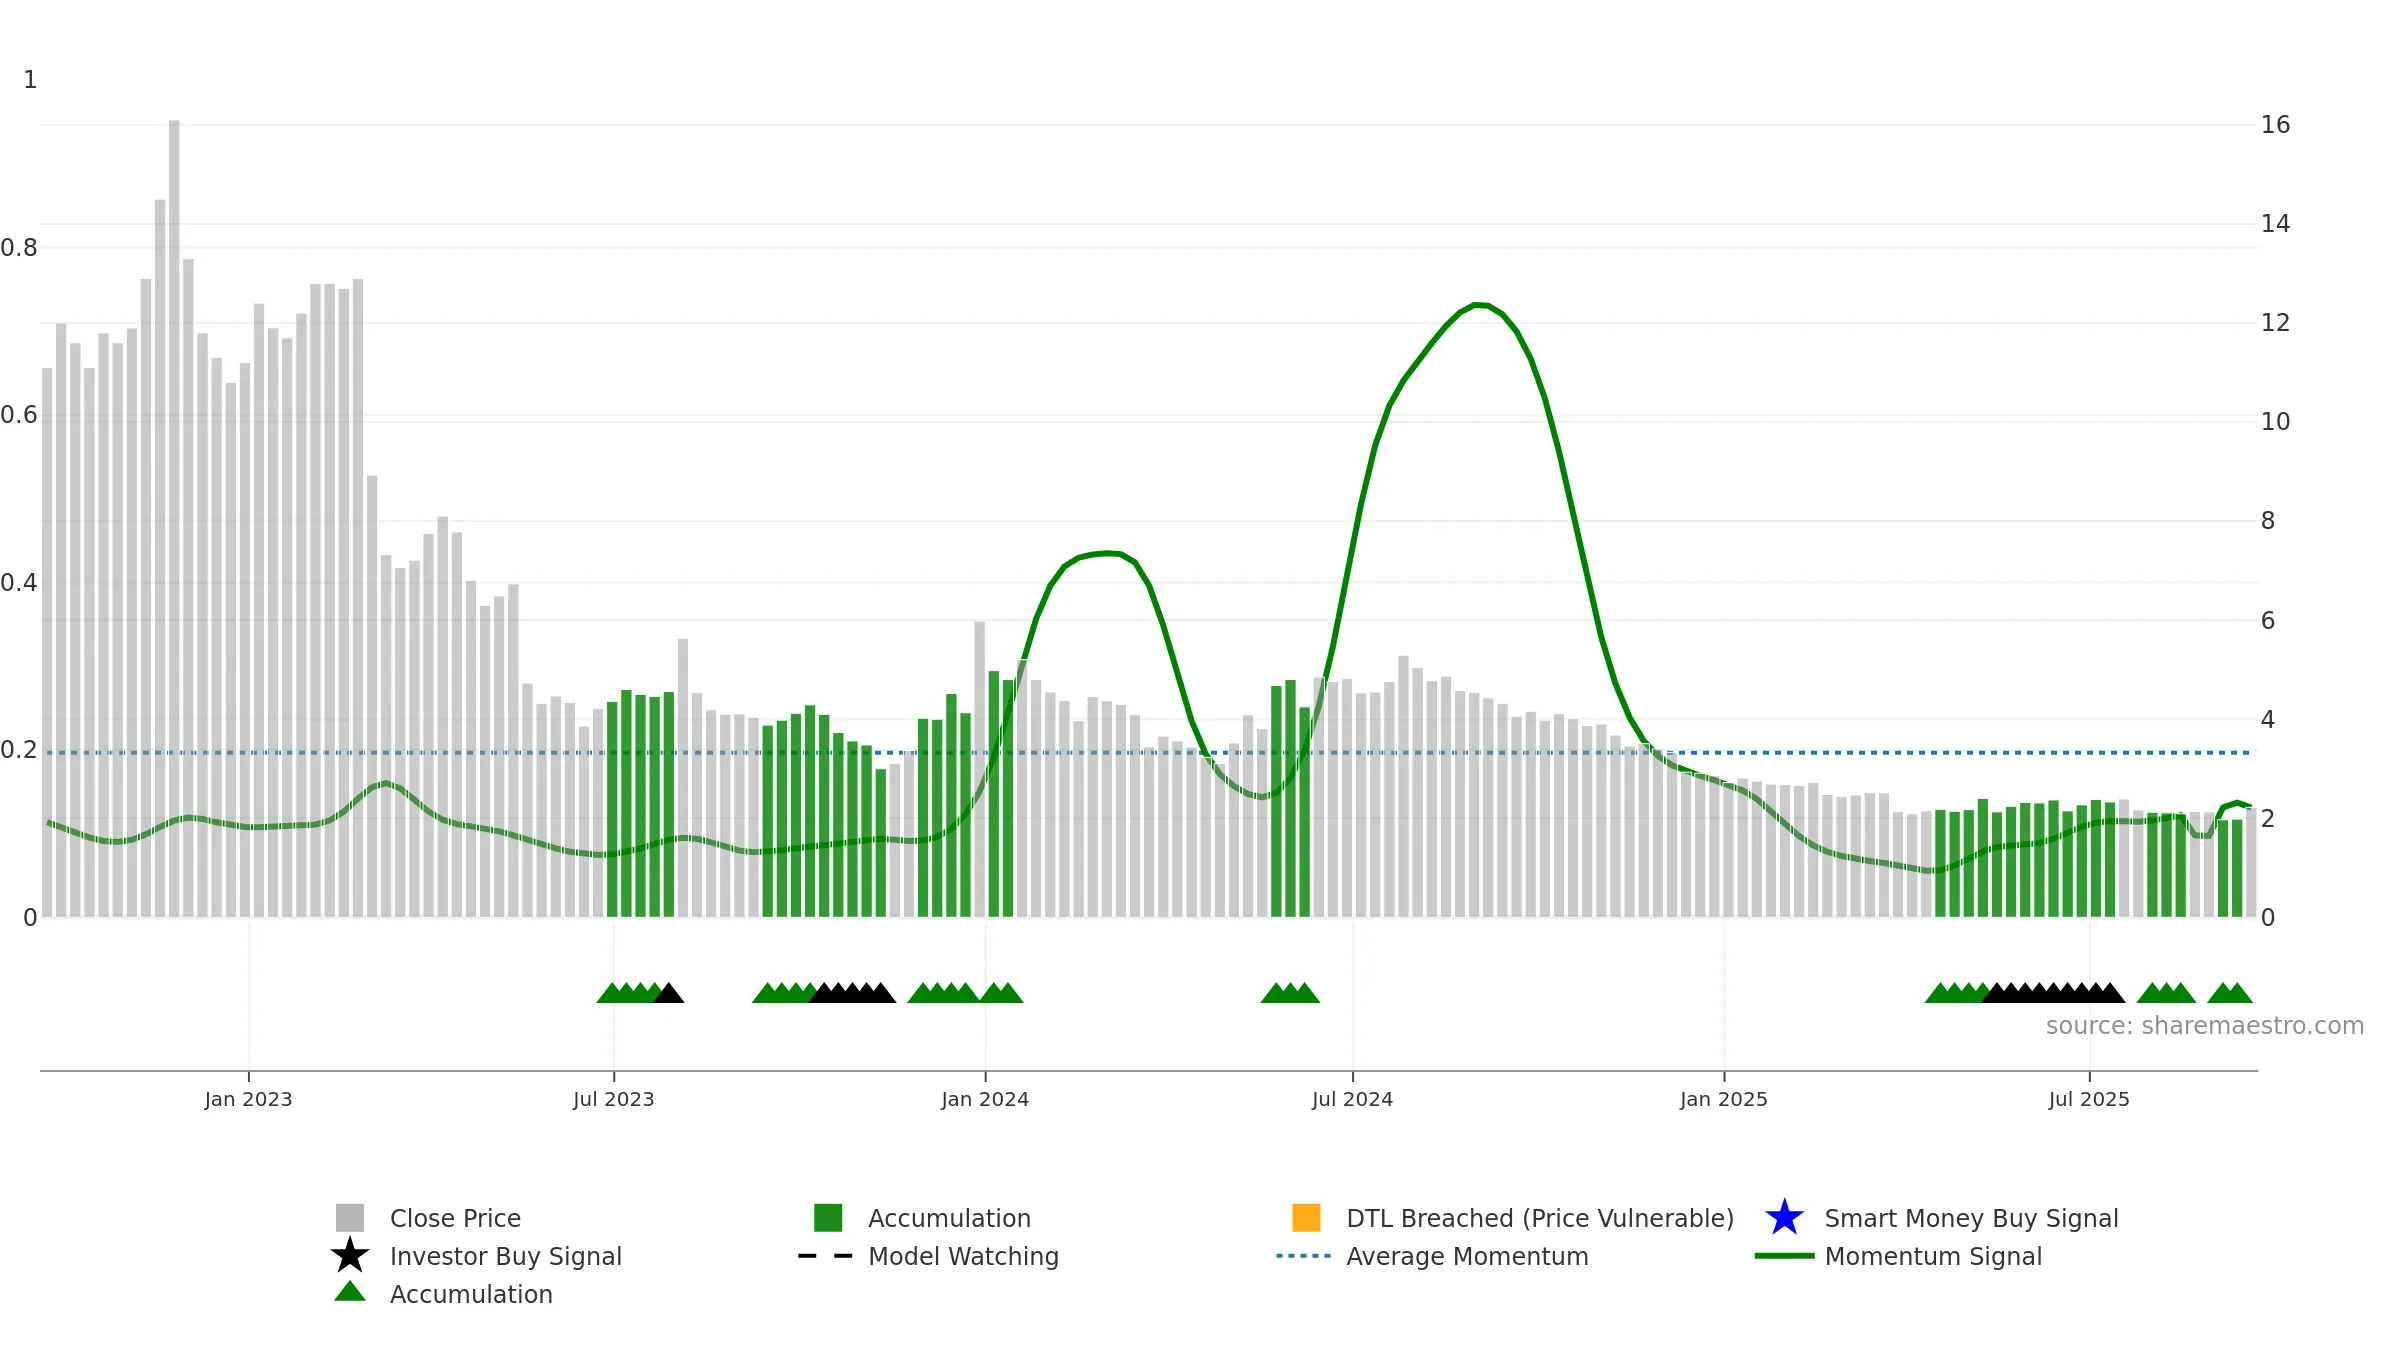Toggle the Momentum Signal legend label
This screenshot has width=2400, height=1350.
click(1933, 1256)
